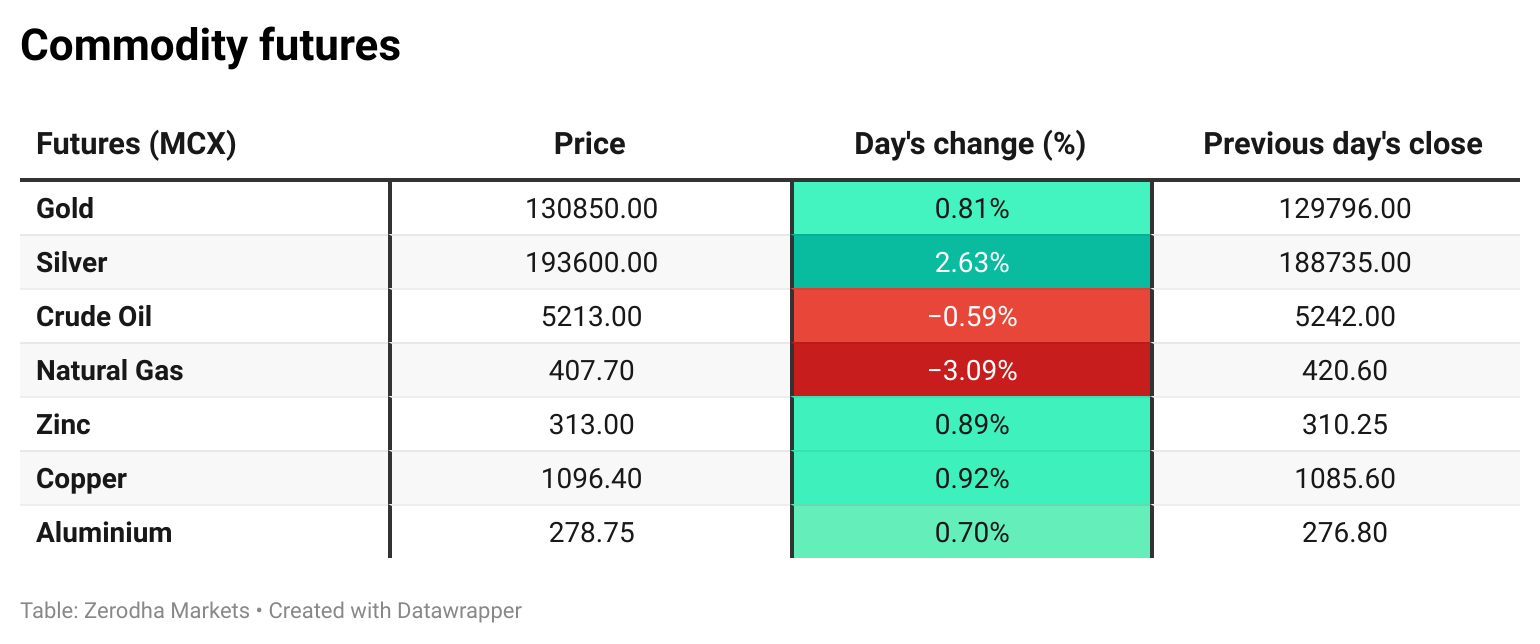Viewport: 1540px width, 644px height.
Task: Click the Copper row label
Action: tap(81, 479)
